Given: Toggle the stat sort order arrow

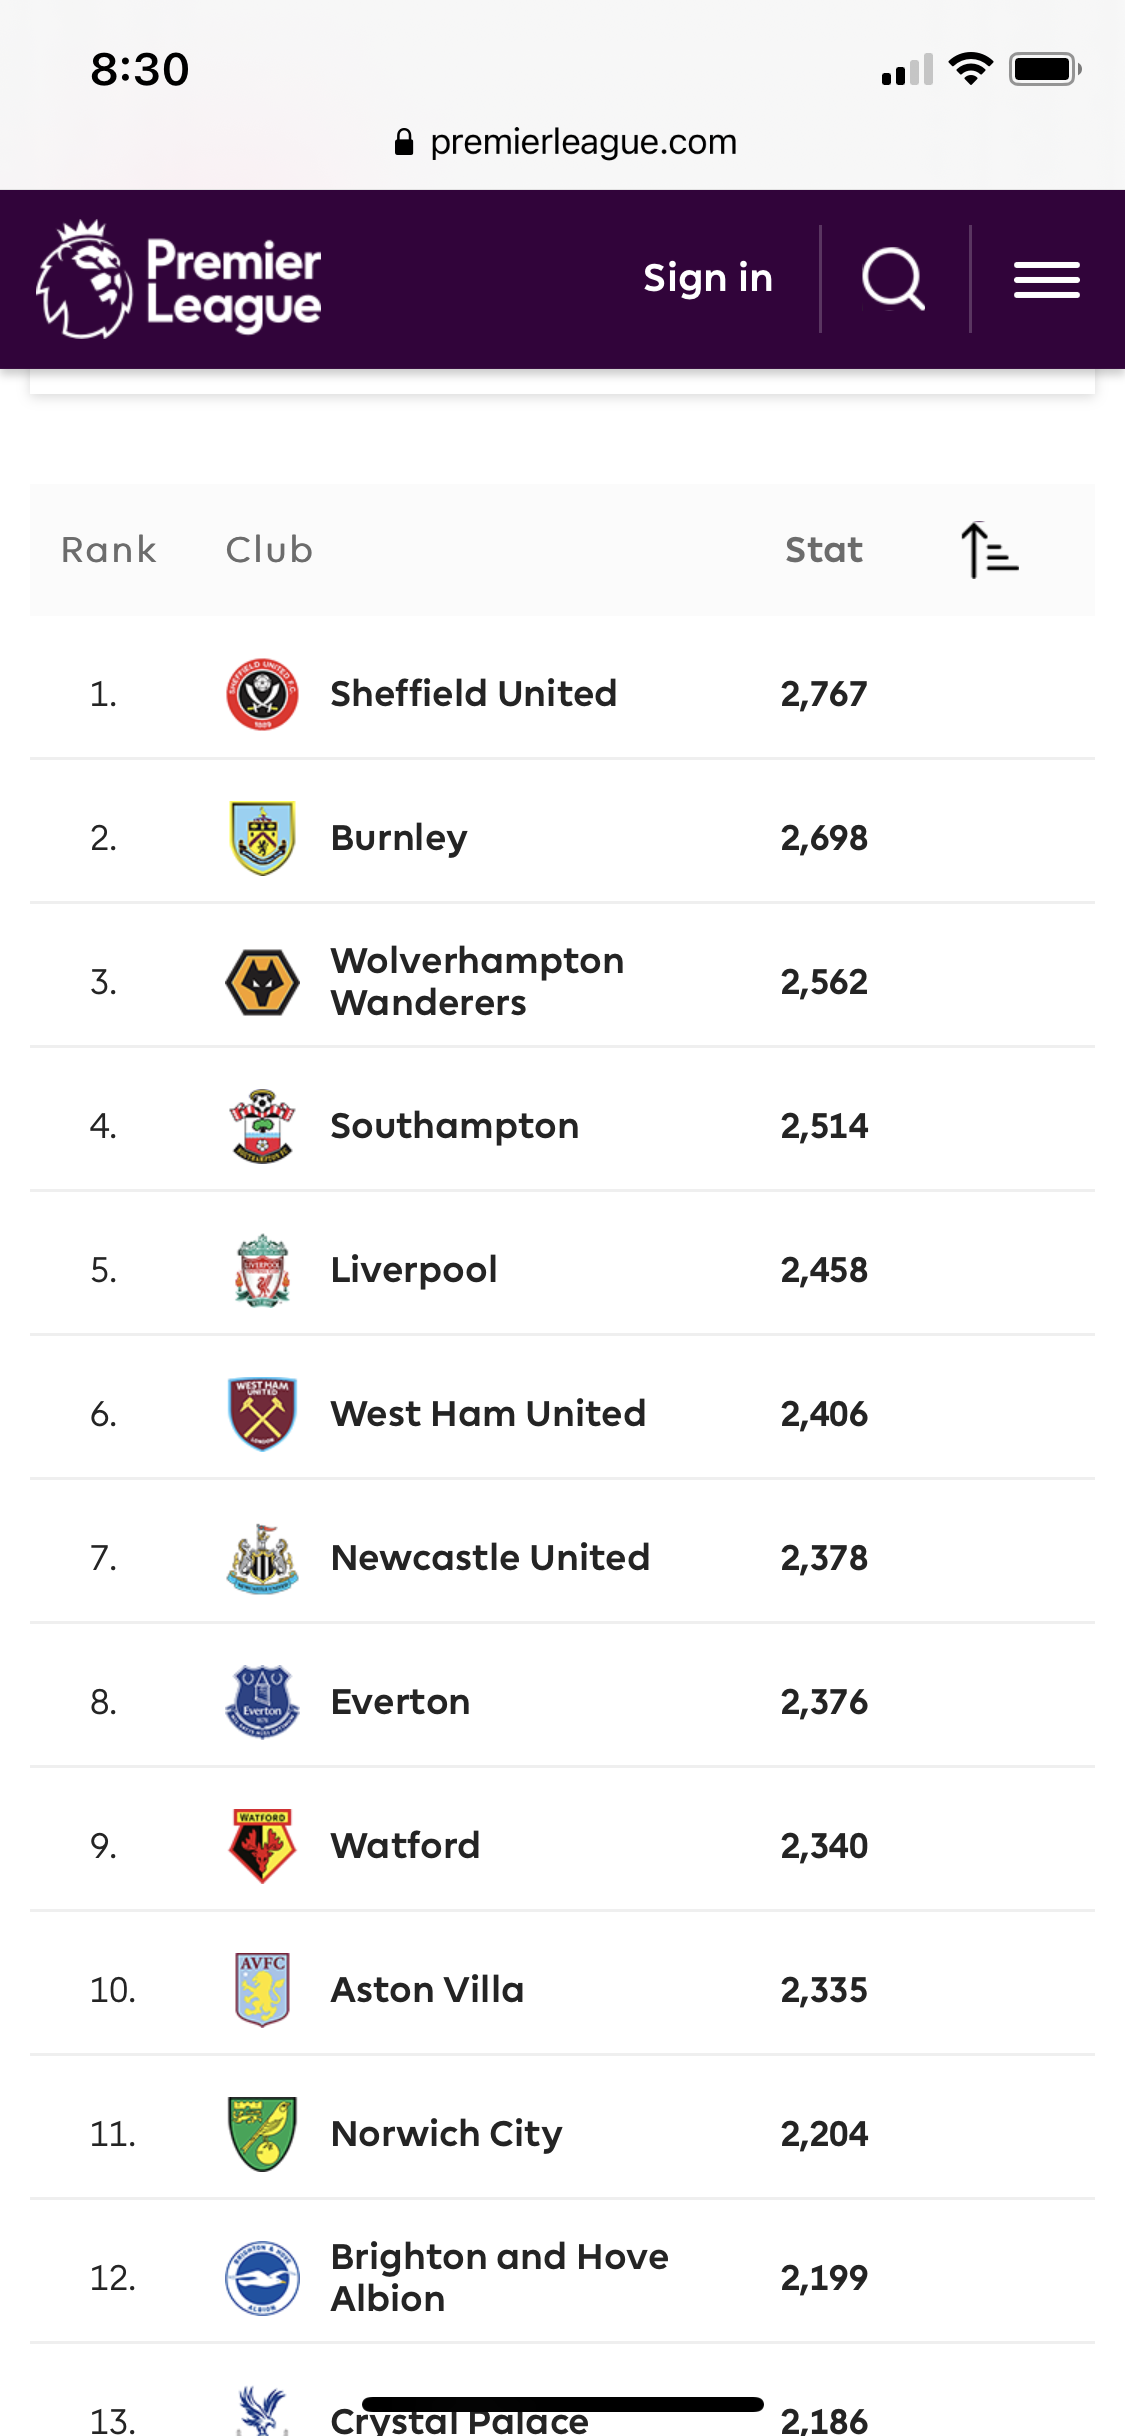Looking at the screenshot, I should [x=989, y=550].
